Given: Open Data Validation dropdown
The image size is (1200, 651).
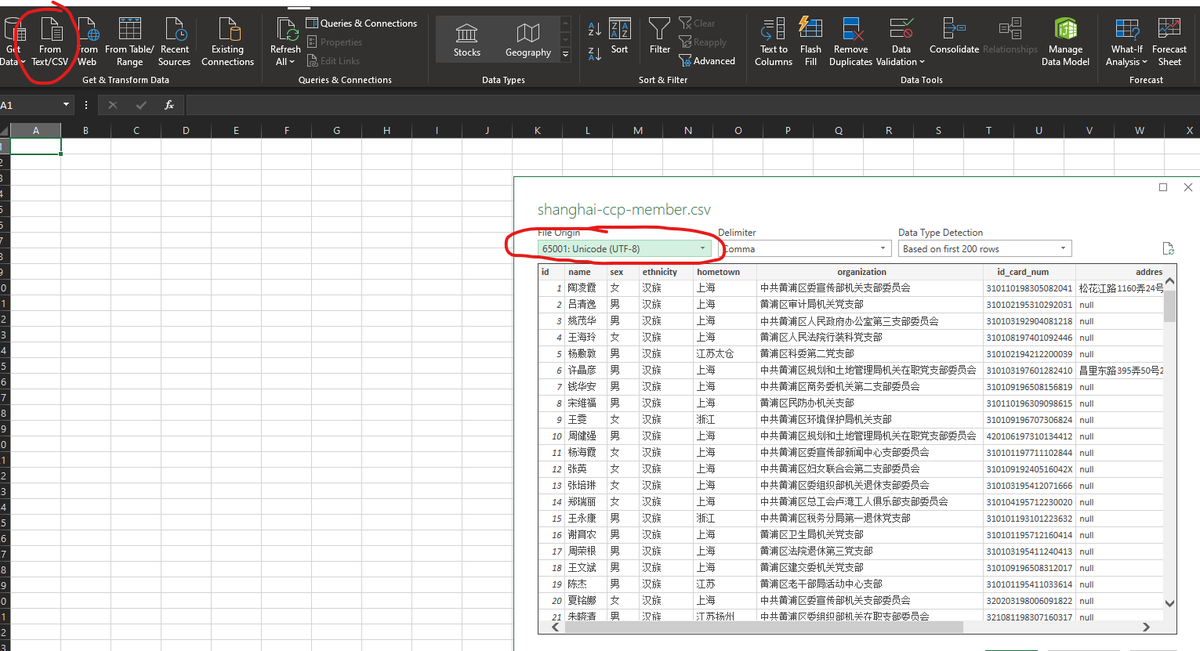Looking at the screenshot, I should pyautogui.click(x=902, y=42).
